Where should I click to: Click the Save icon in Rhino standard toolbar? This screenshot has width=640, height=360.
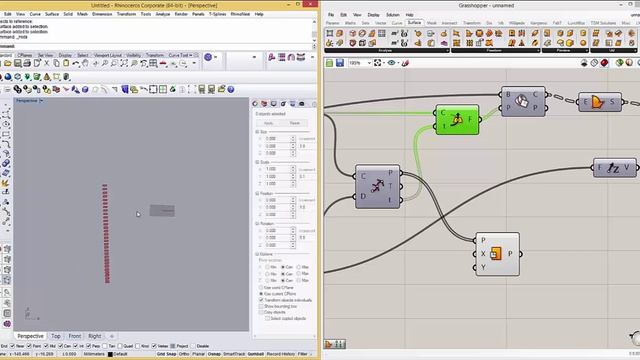[x=18, y=63]
